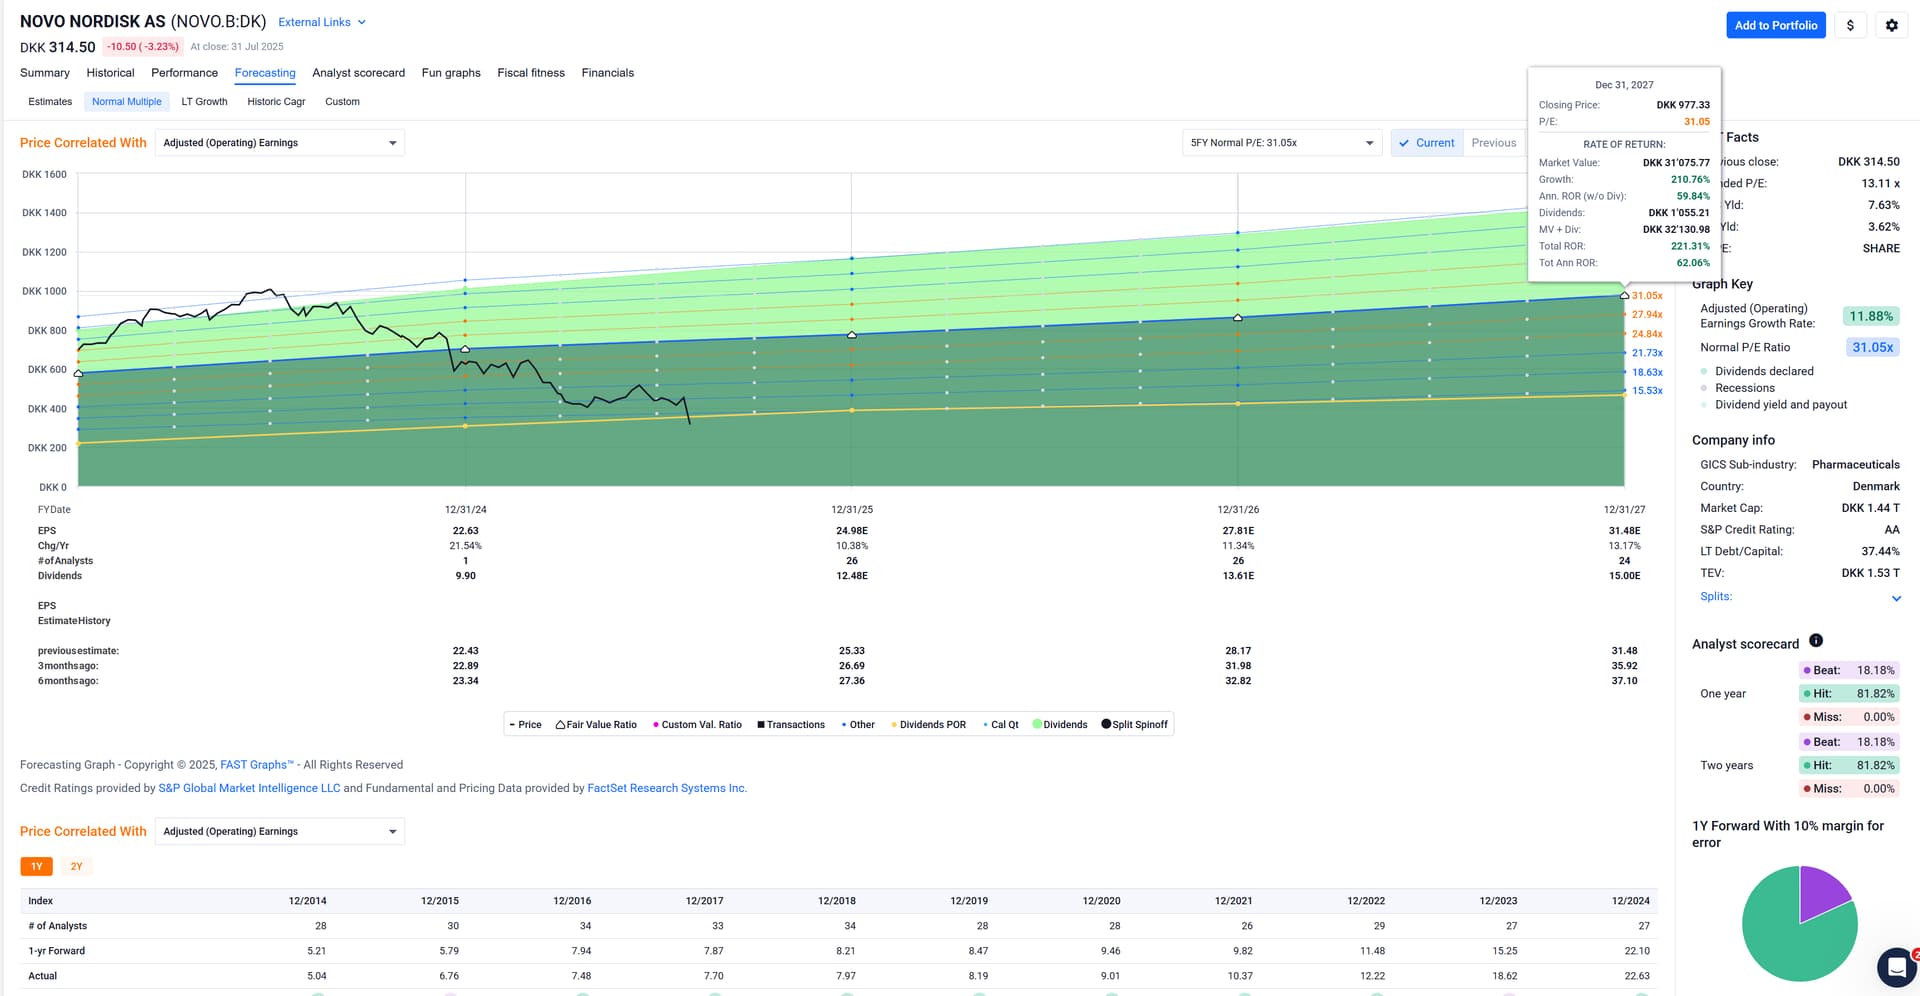Image resolution: width=1920 pixels, height=996 pixels.
Task: Open S&P Global Market Intelligence LLC link
Action: coord(249,788)
